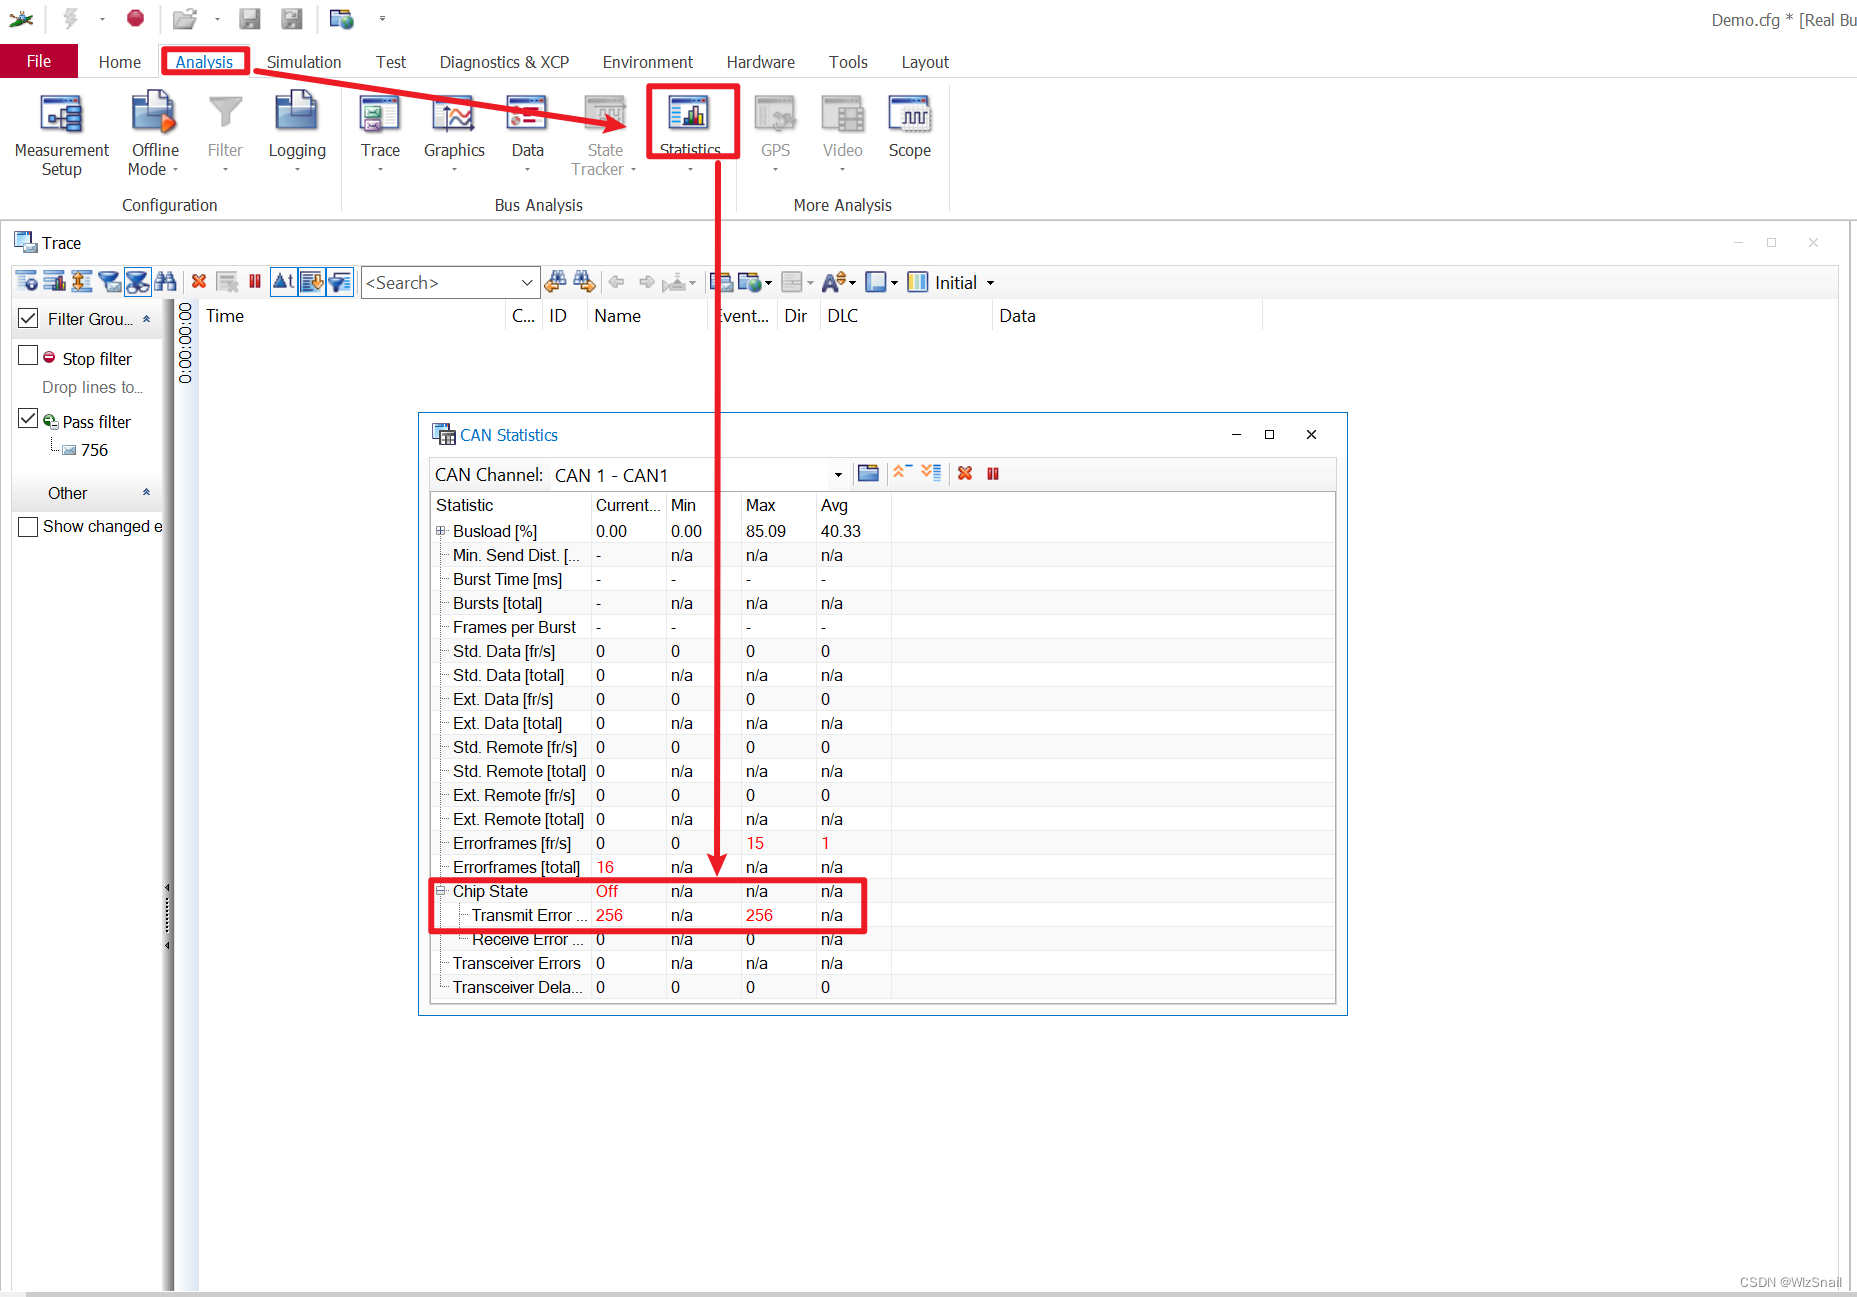1857x1297 pixels.
Task: Switch to the Diagnostics & XCP tab
Action: coord(504,62)
